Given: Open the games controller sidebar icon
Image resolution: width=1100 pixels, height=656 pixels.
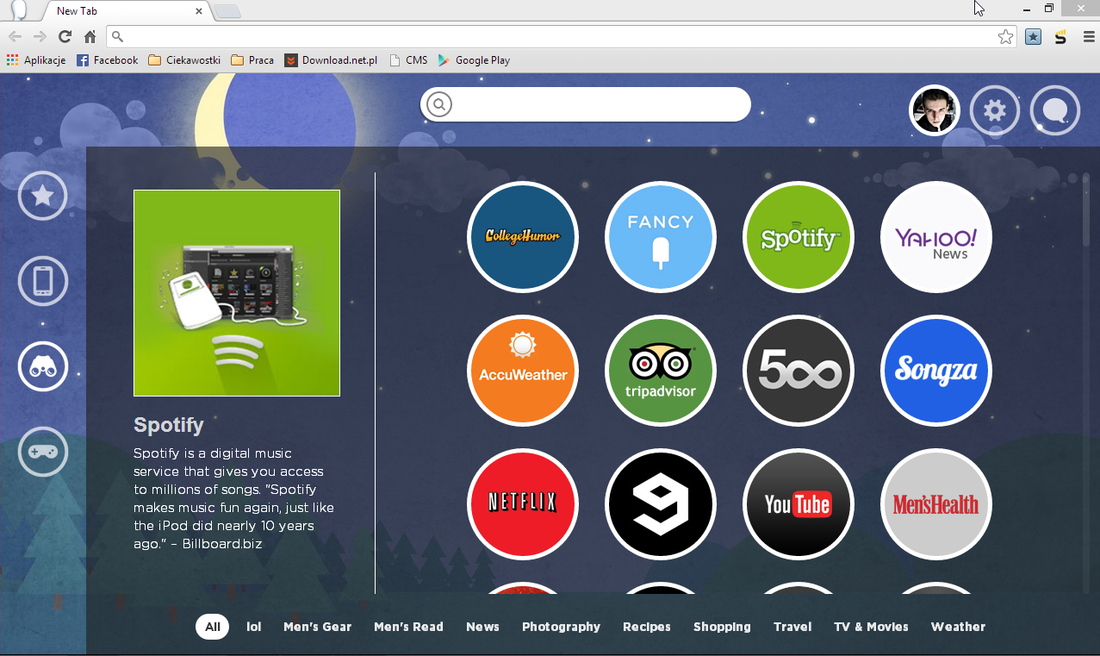Looking at the screenshot, I should (43, 451).
